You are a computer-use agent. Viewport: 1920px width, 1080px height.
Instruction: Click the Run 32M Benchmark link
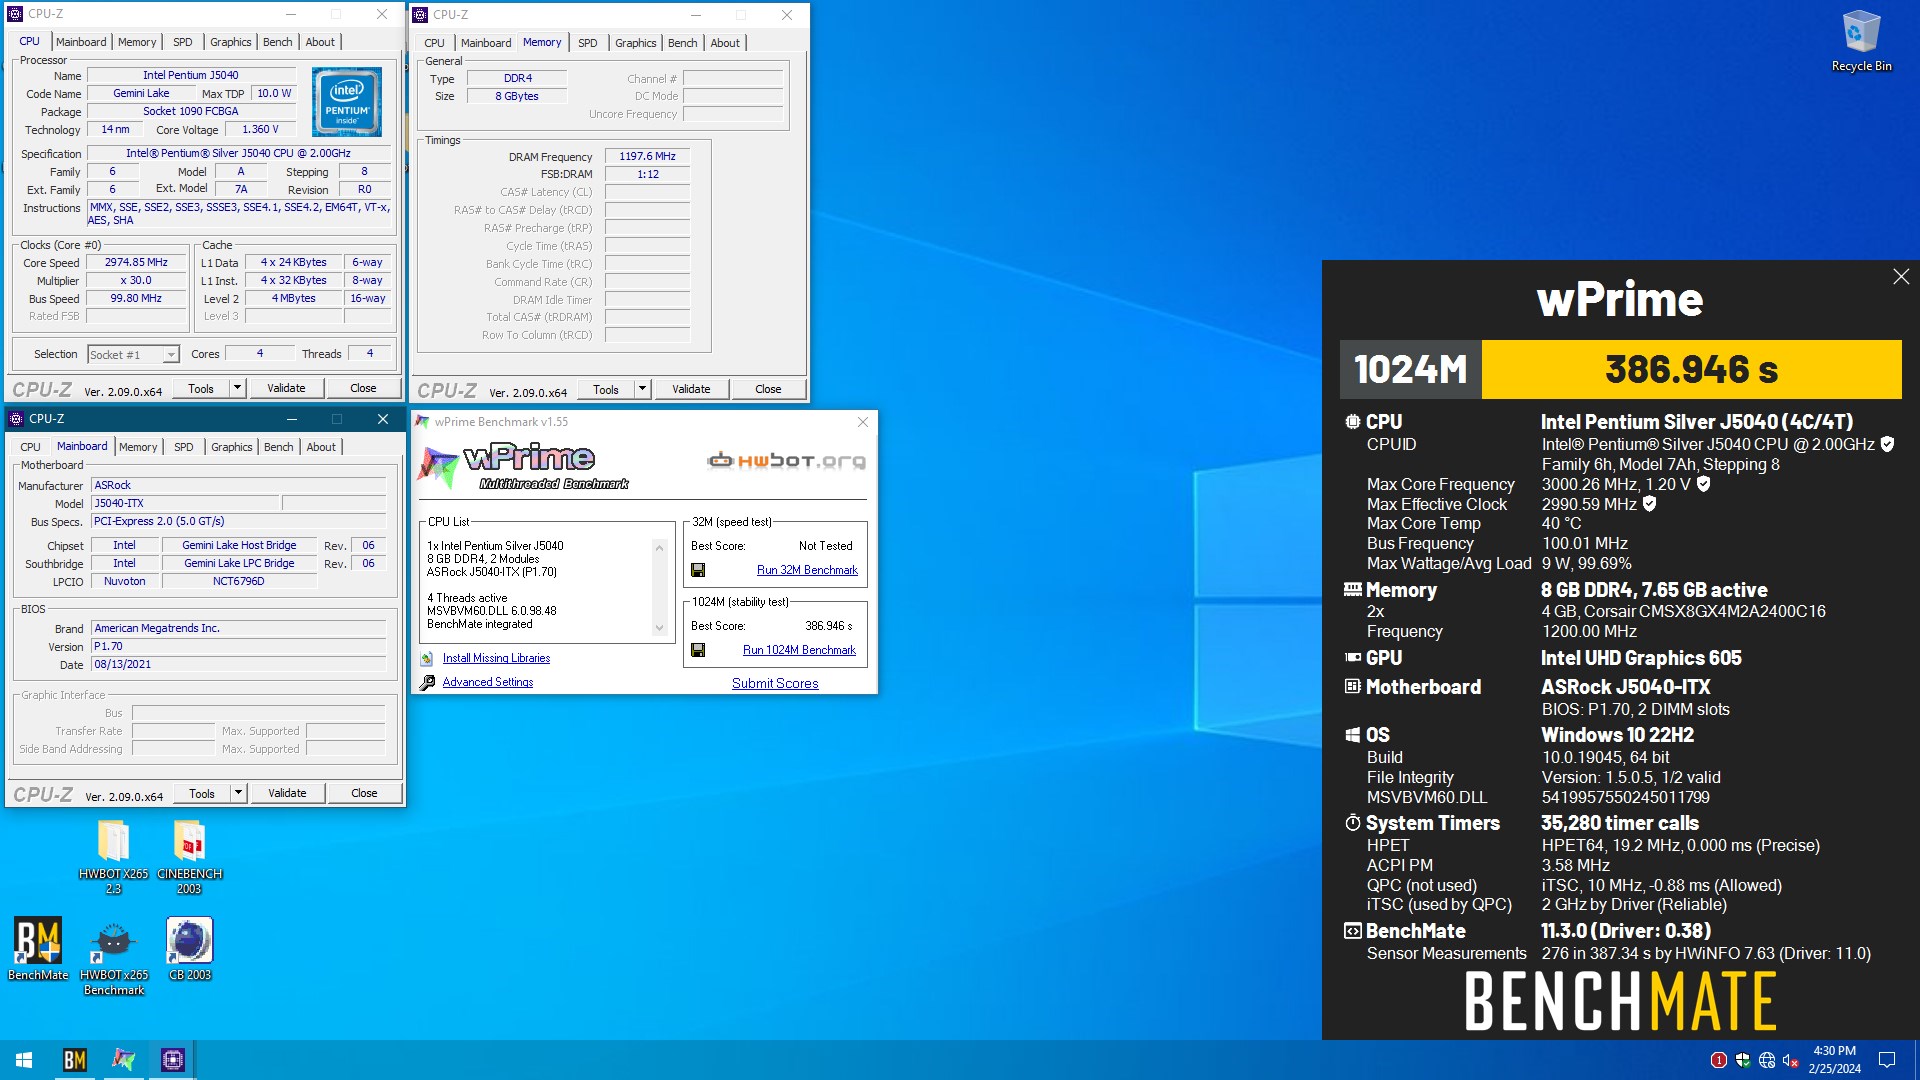coord(807,570)
